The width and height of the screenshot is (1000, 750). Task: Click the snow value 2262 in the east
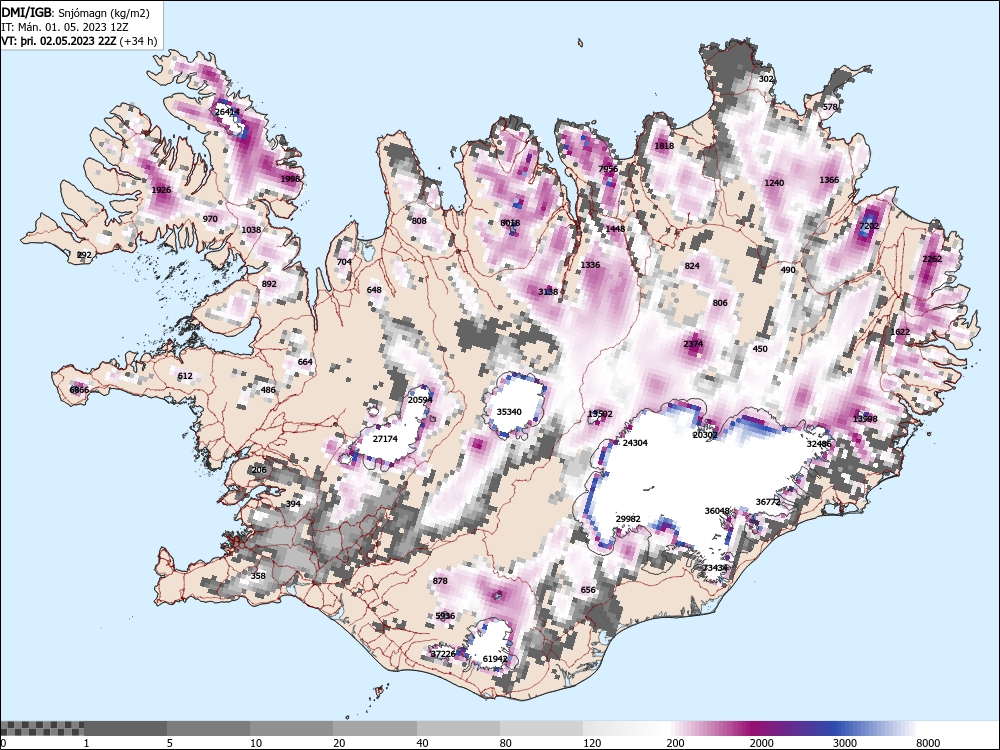point(932,258)
